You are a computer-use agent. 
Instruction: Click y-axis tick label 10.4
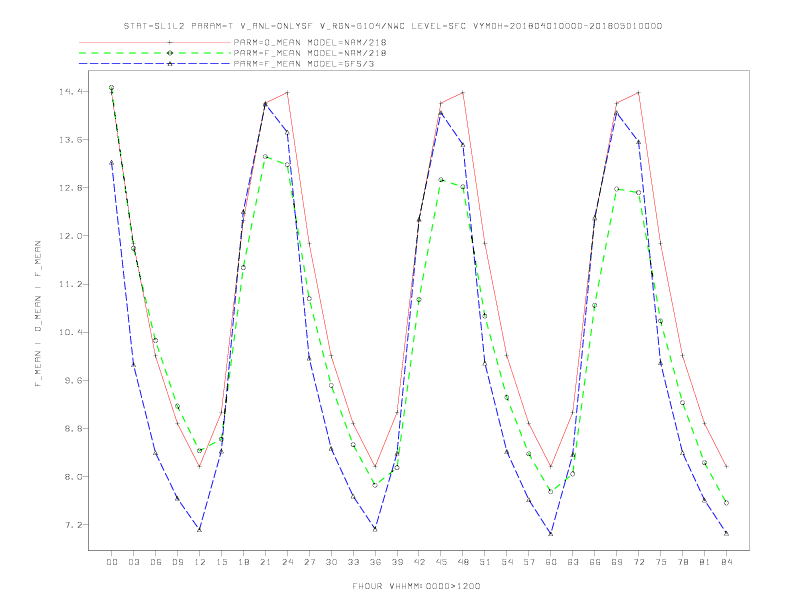(x=70, y=332)
